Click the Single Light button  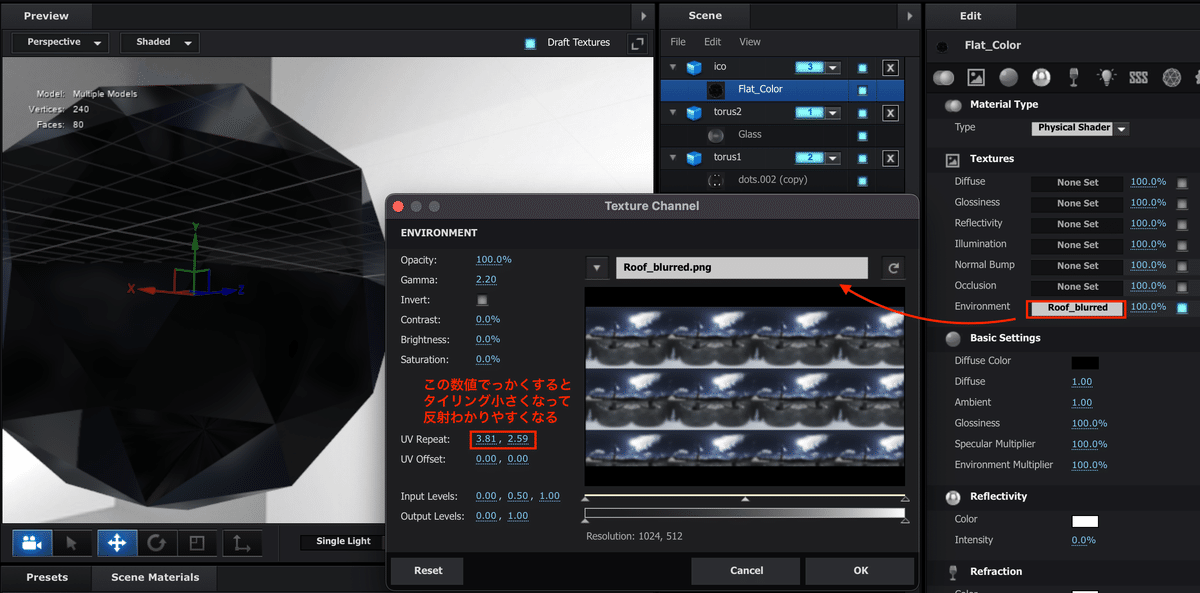(x=343, y=542)
